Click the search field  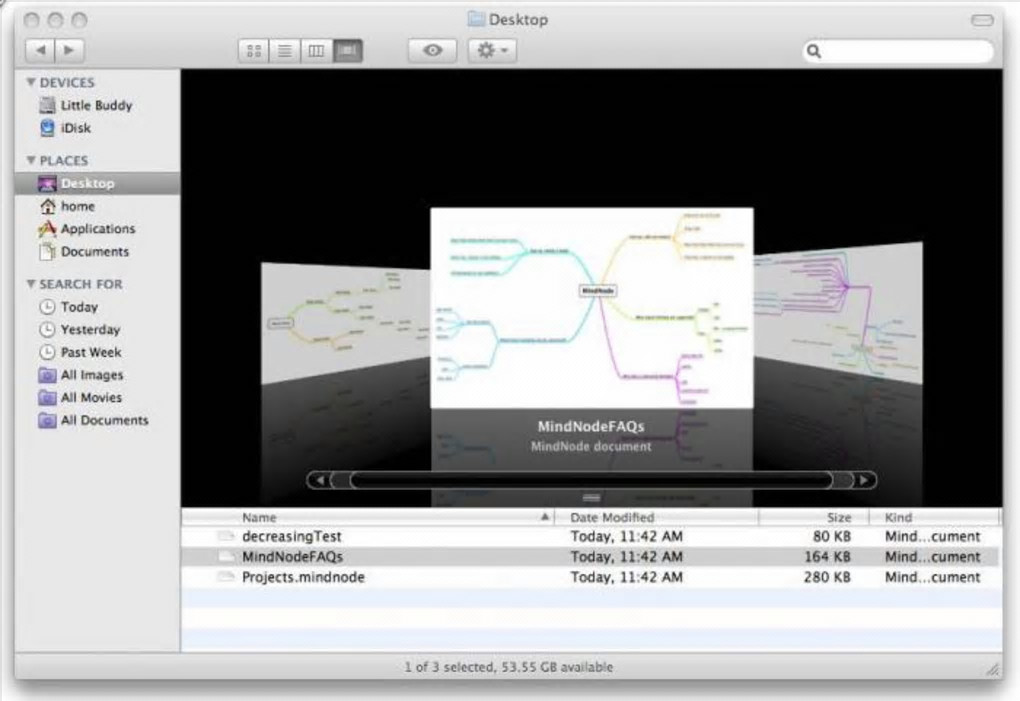(x=898, y=51)
